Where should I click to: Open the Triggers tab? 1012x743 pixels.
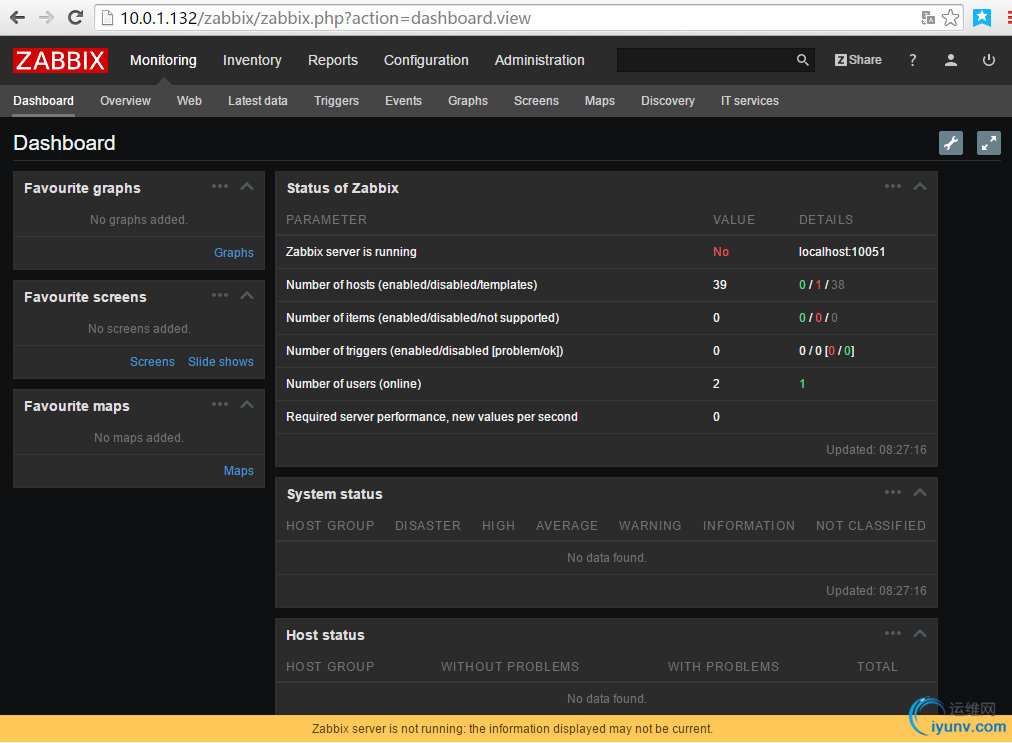coord(336,101)
